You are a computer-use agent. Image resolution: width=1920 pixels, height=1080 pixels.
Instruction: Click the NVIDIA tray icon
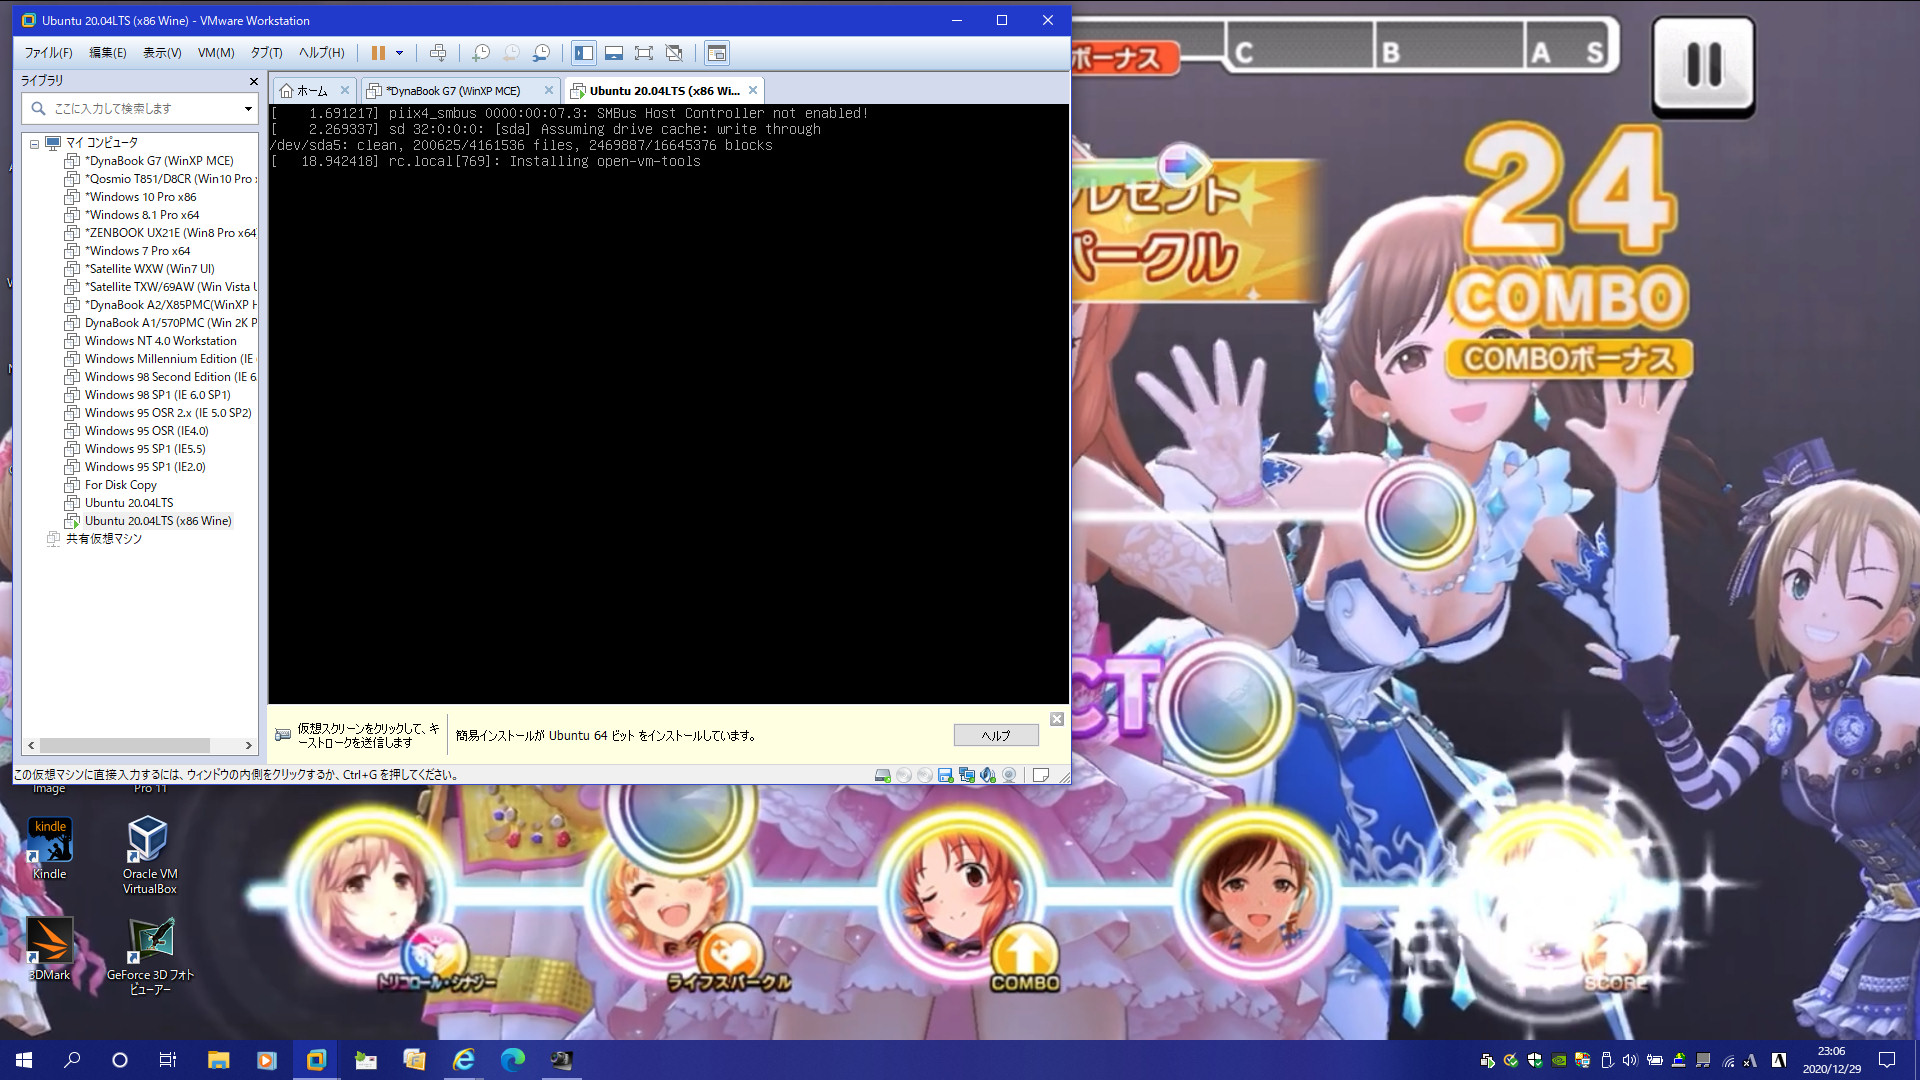point(1558,1060)
